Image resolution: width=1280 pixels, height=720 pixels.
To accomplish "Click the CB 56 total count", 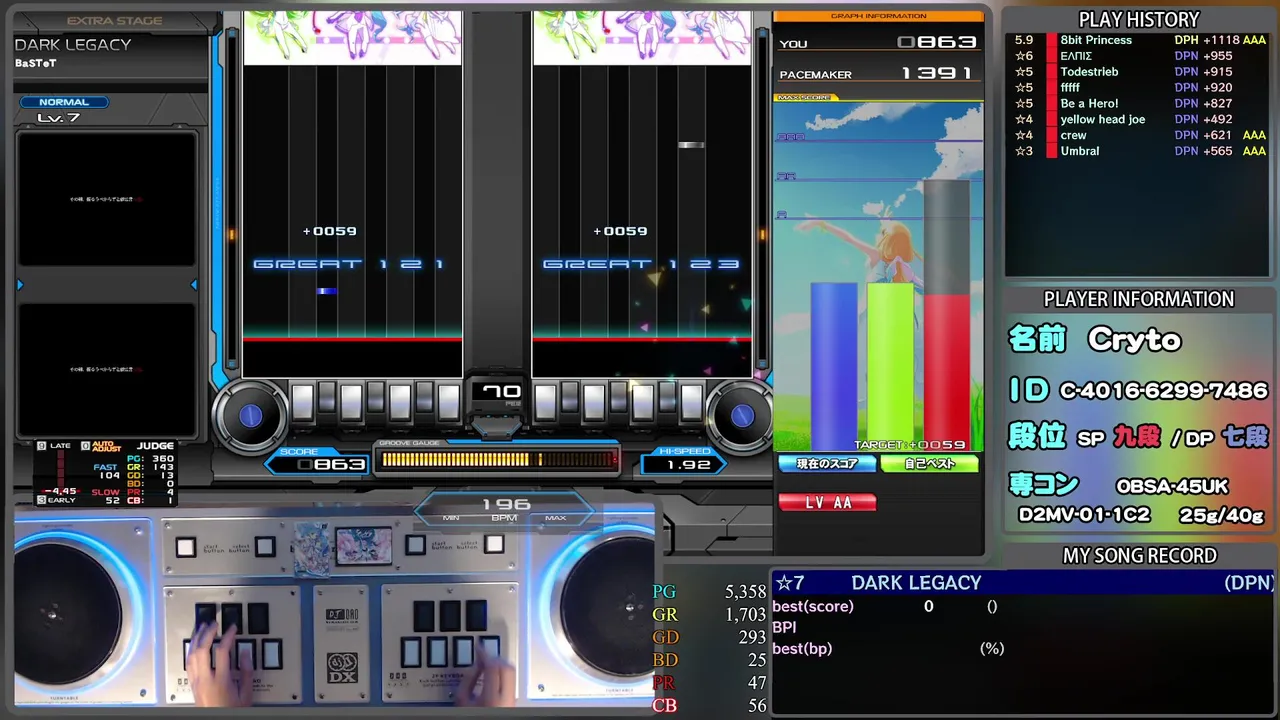I will 710,706.
